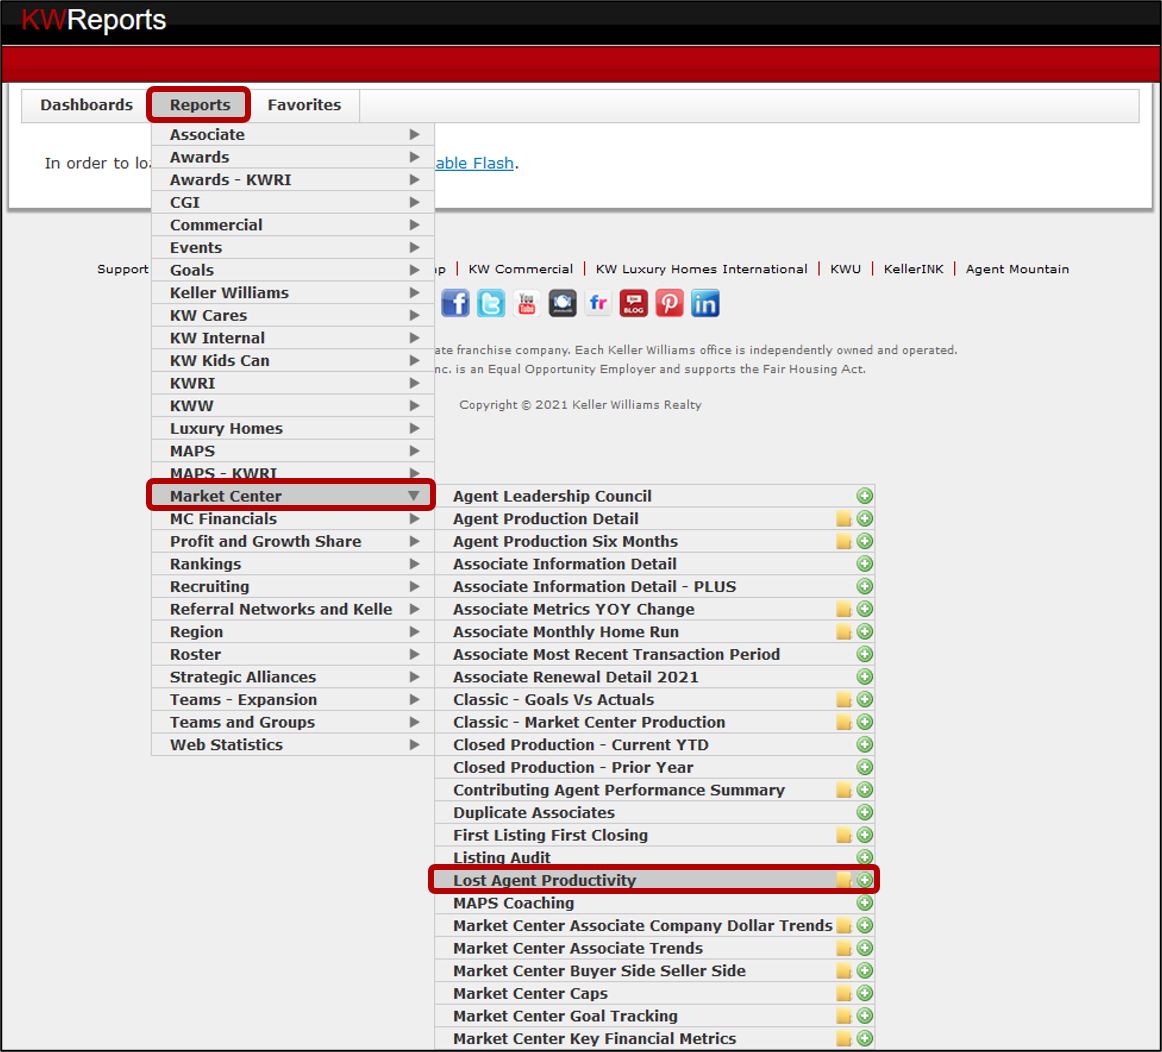Open KW Luxury Homes International link
Image resolution: width=1162 pixels, height=1052 pixels.
coord(701,269)
